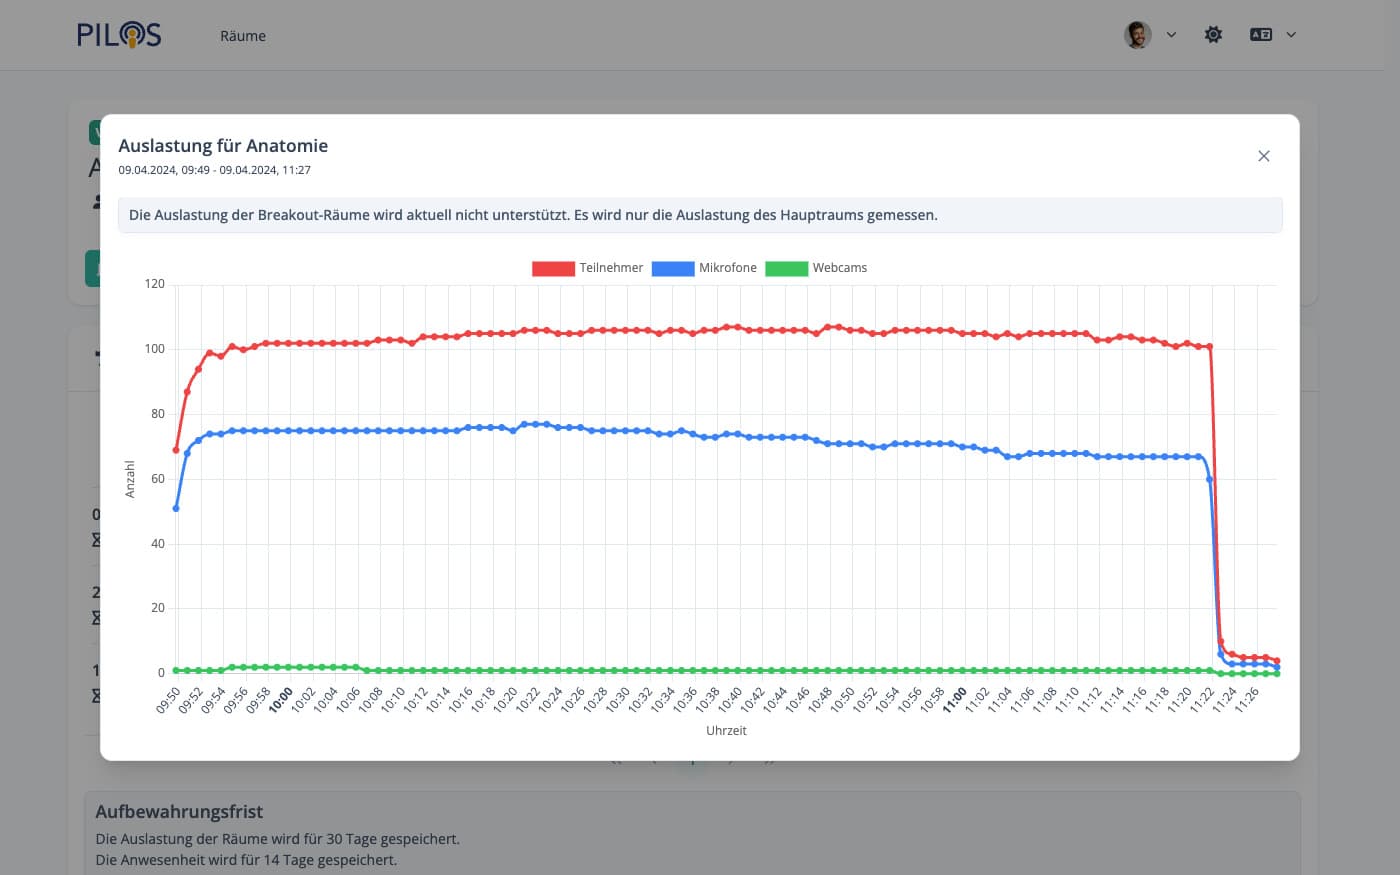Click the Aufbewahrungsfrist heading
The height and width of the screenshot is (875, 1400).
tap(179, 812)
